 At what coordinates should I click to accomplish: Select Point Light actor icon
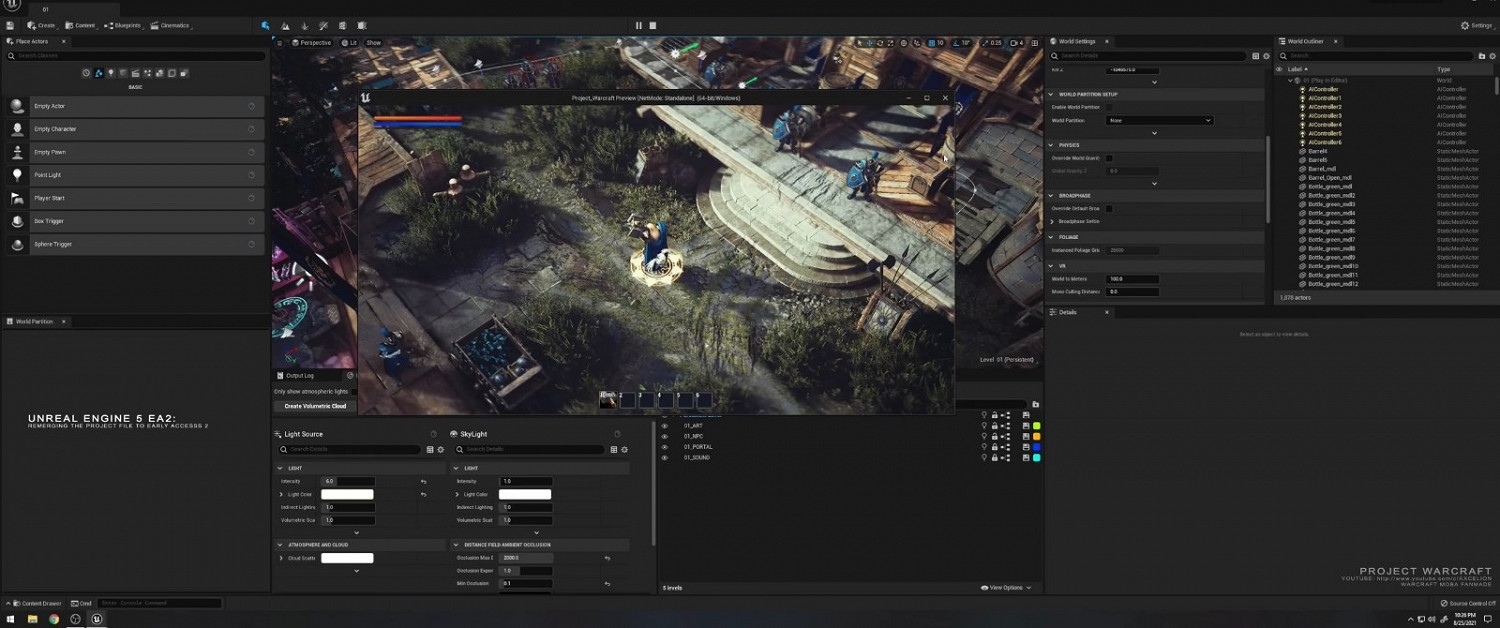pyautogui.click(x=17, y=175)
